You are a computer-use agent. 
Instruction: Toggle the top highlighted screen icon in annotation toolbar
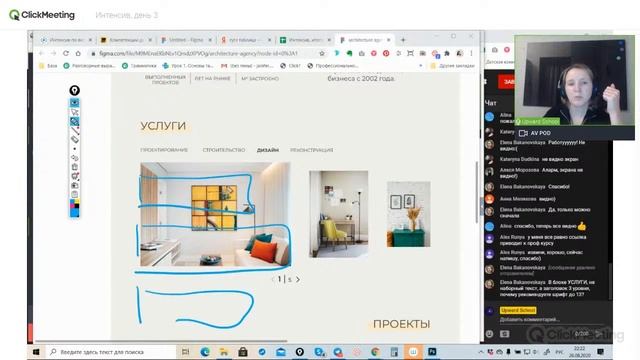(75, 102)
